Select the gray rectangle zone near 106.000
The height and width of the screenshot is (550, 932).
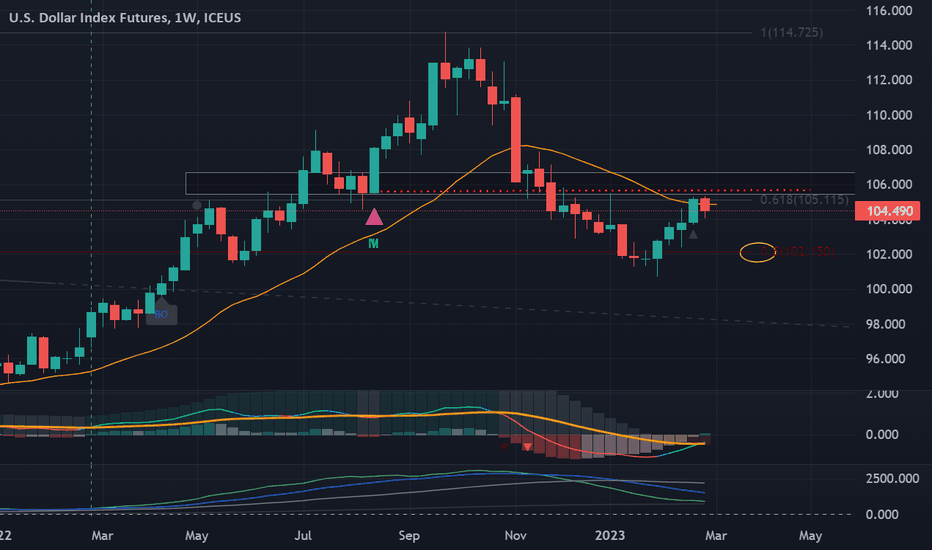(x=520, y=183)
